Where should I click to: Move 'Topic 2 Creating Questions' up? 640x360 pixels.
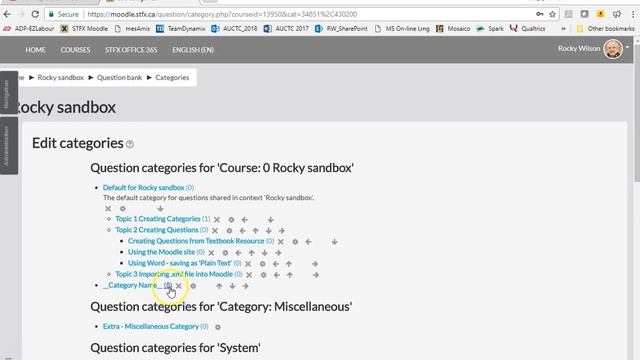255,231
